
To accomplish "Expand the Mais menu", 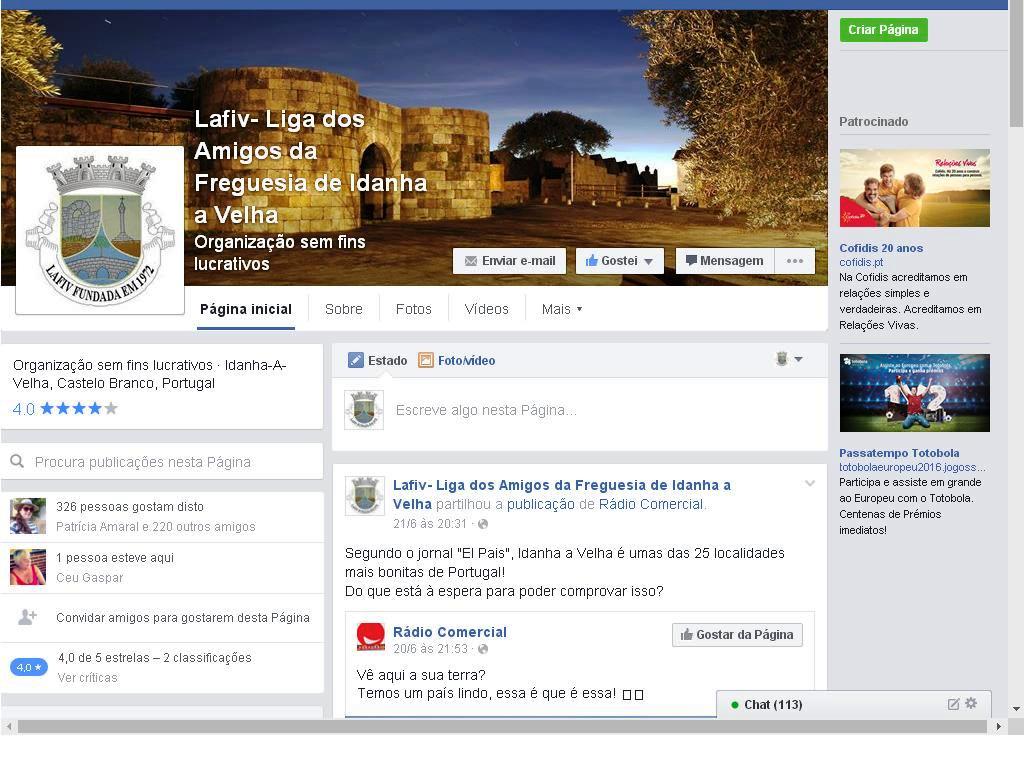I will click(562, 310).
